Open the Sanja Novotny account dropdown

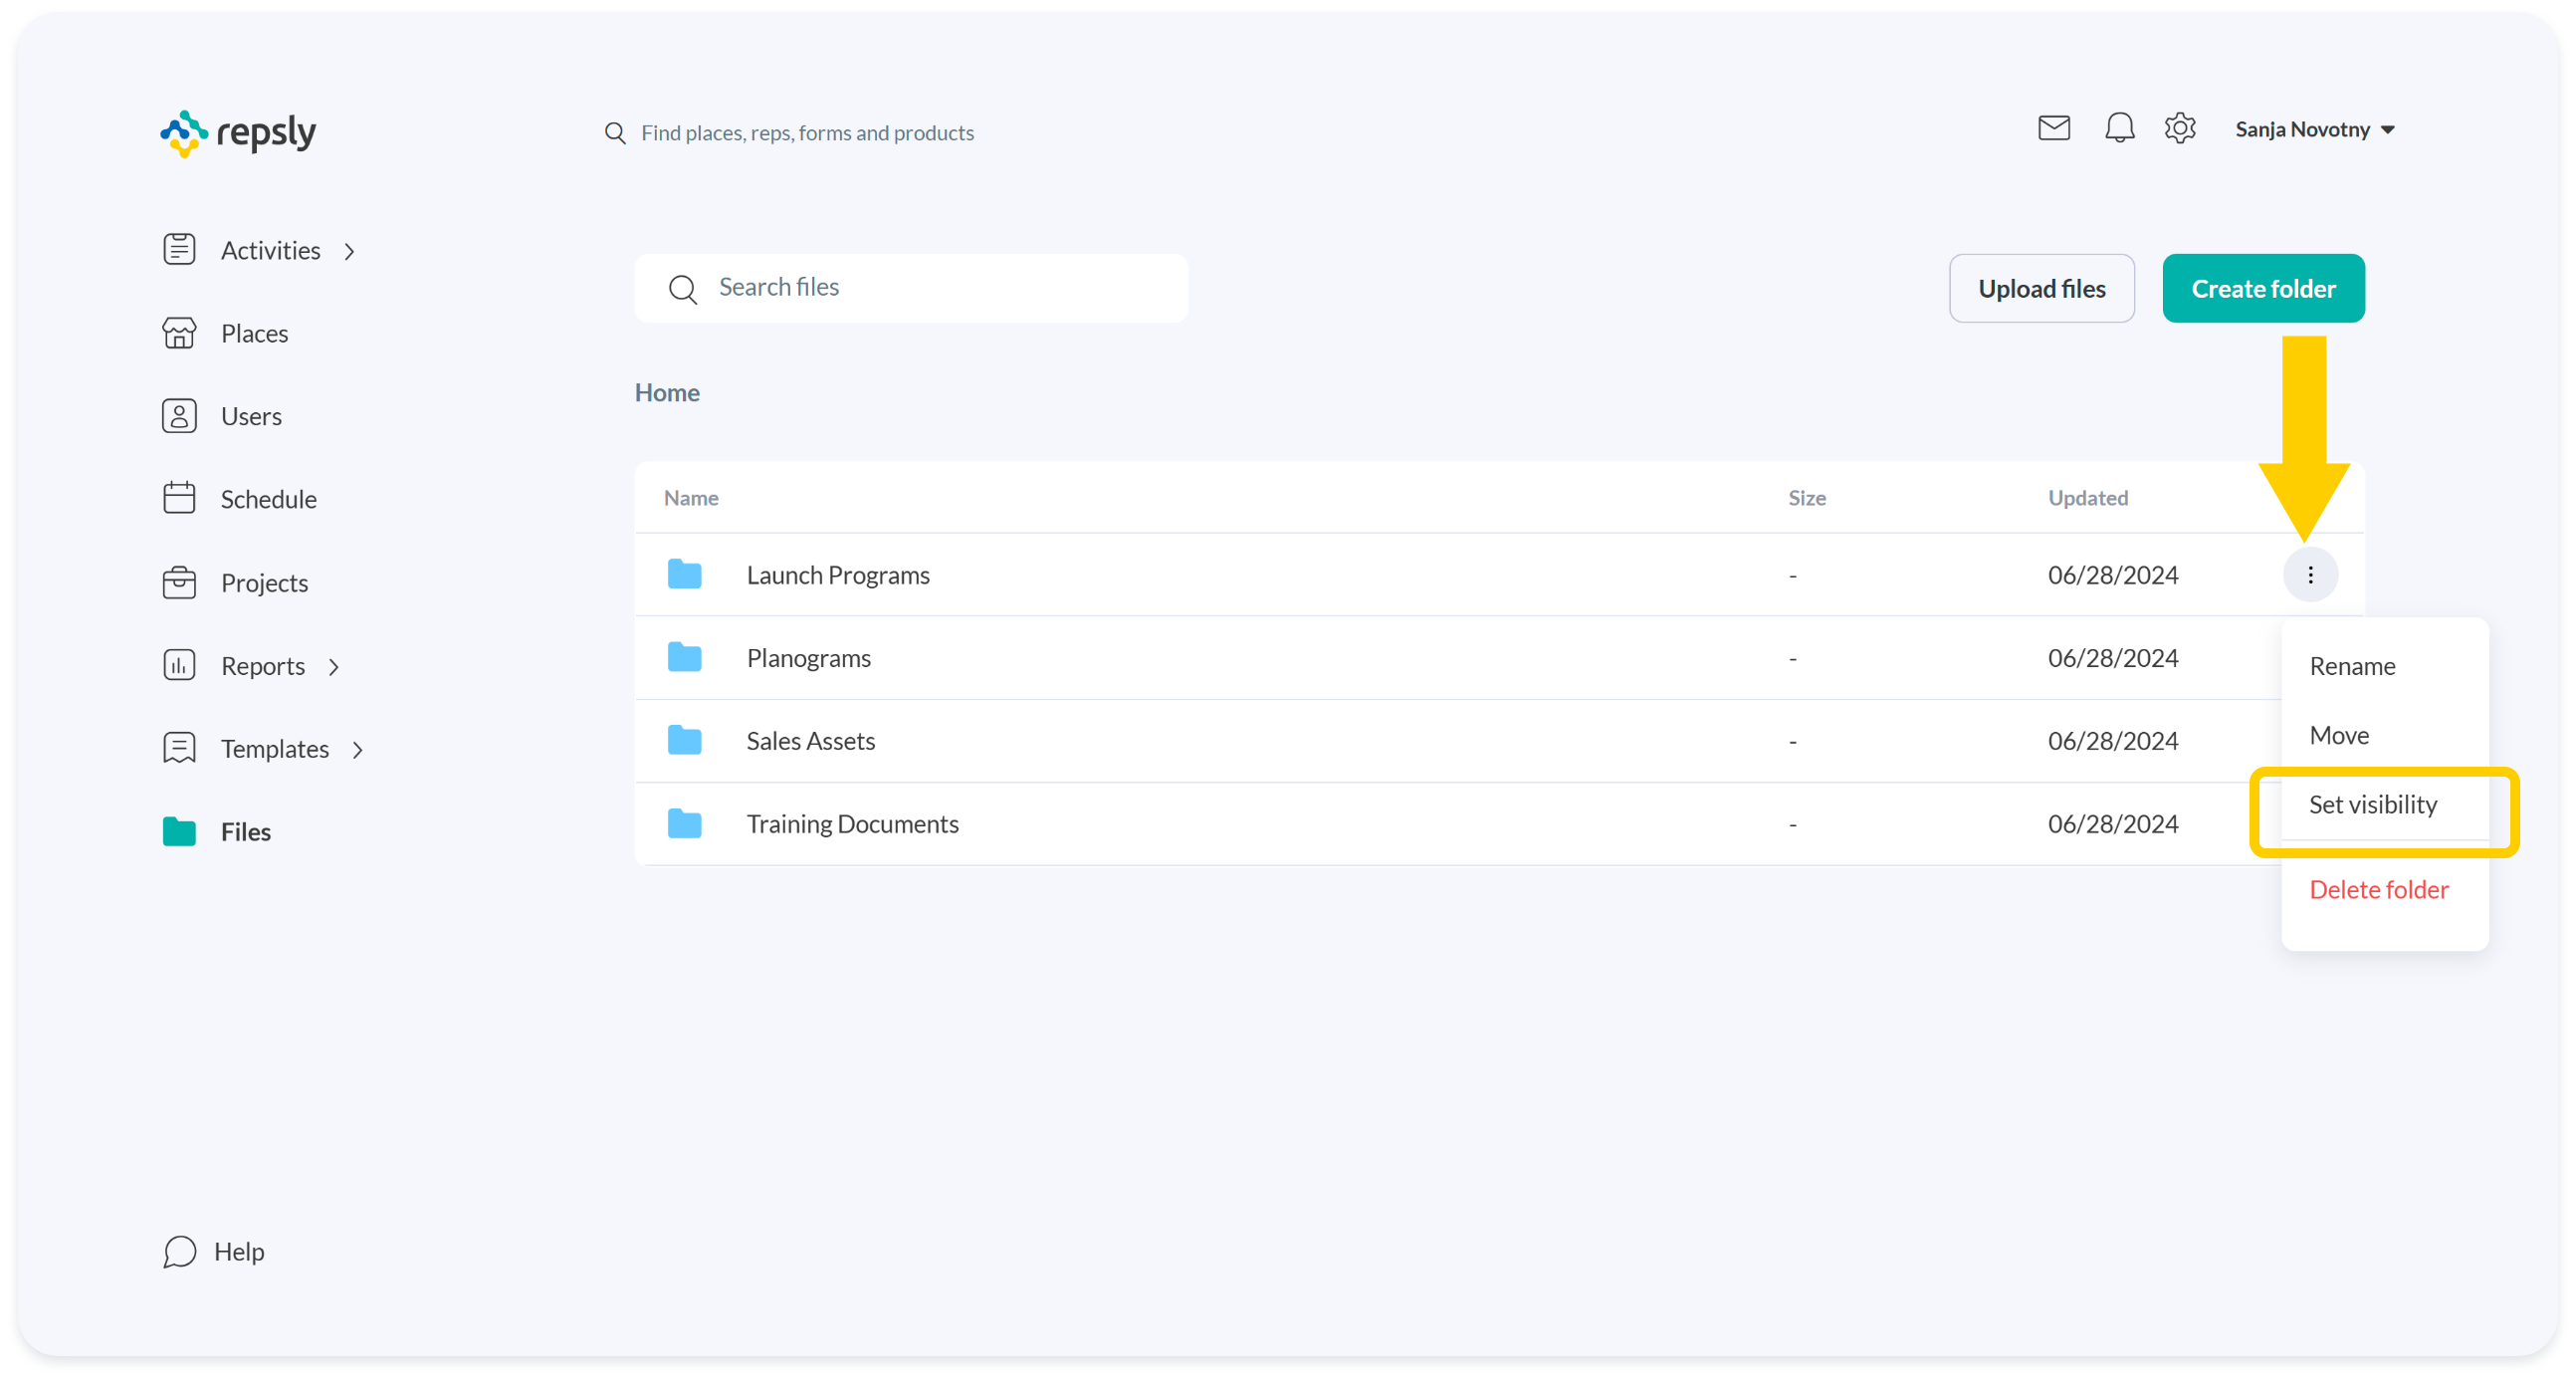pos(2314,130)
